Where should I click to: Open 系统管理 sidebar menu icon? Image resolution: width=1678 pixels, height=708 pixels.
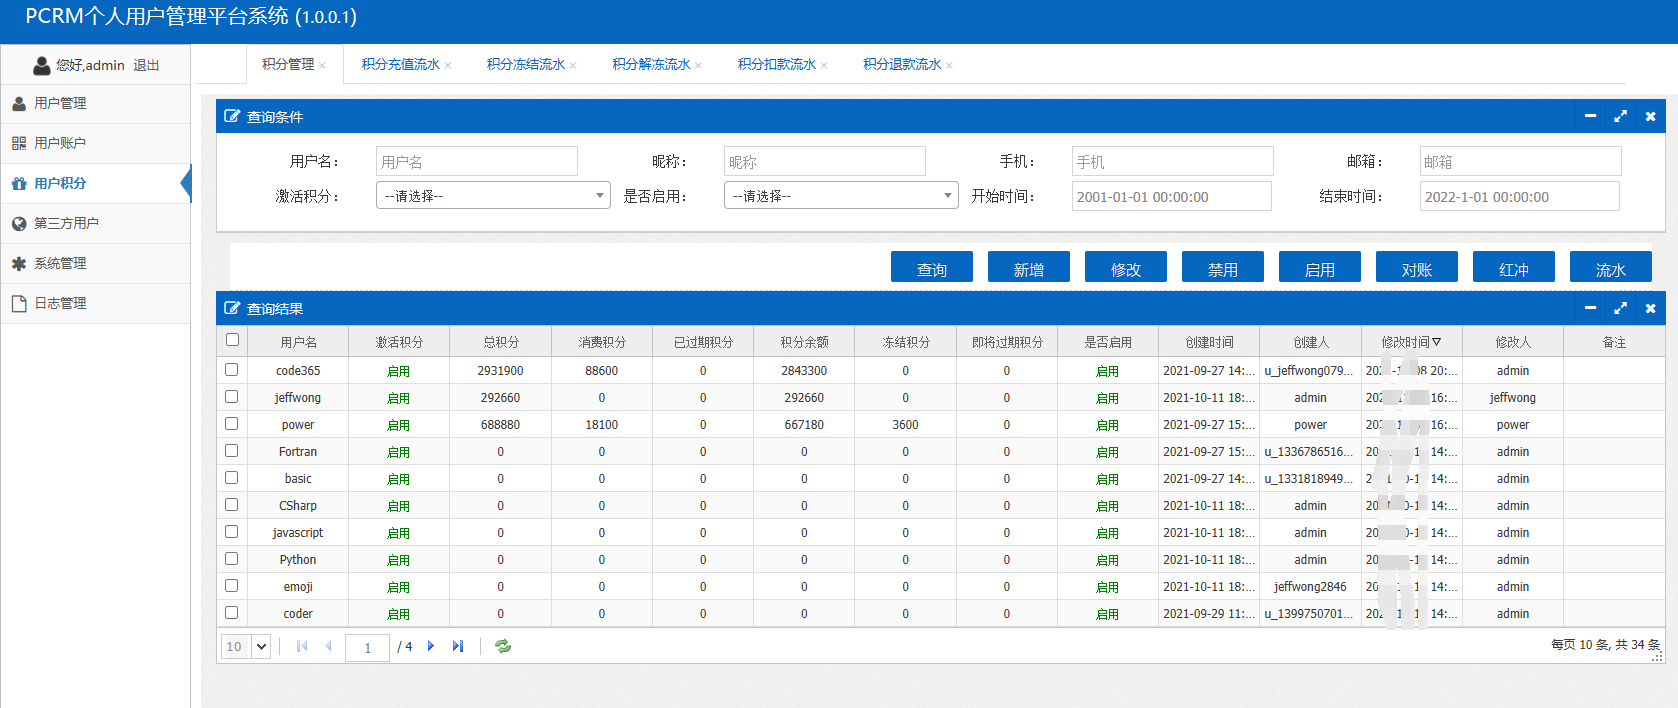pyautogui.click(x=19, y=263)
